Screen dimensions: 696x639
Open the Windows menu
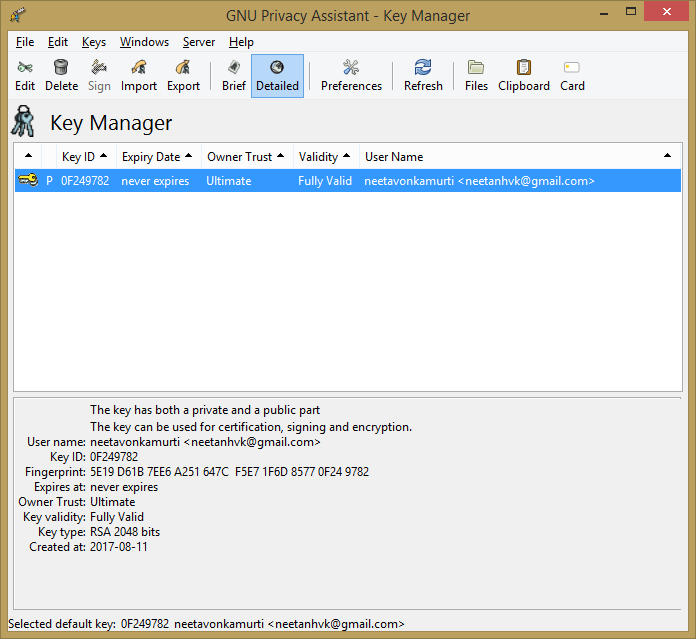pyautogui.click(x=144, y=42)
